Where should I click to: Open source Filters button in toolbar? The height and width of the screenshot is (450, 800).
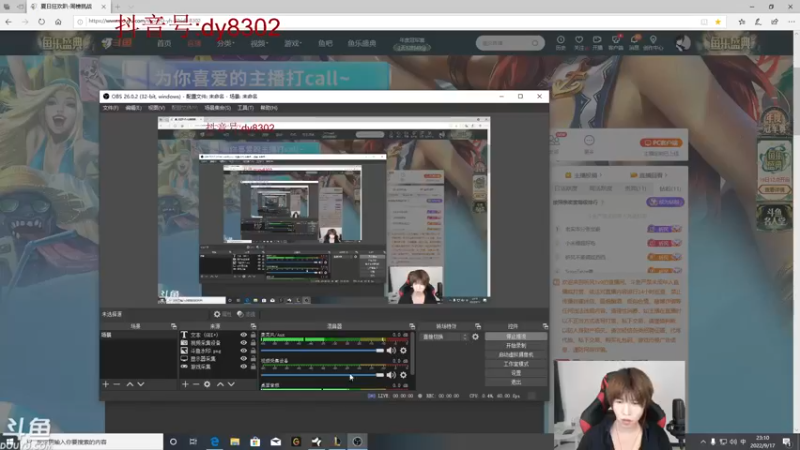[x=246, y=314]
